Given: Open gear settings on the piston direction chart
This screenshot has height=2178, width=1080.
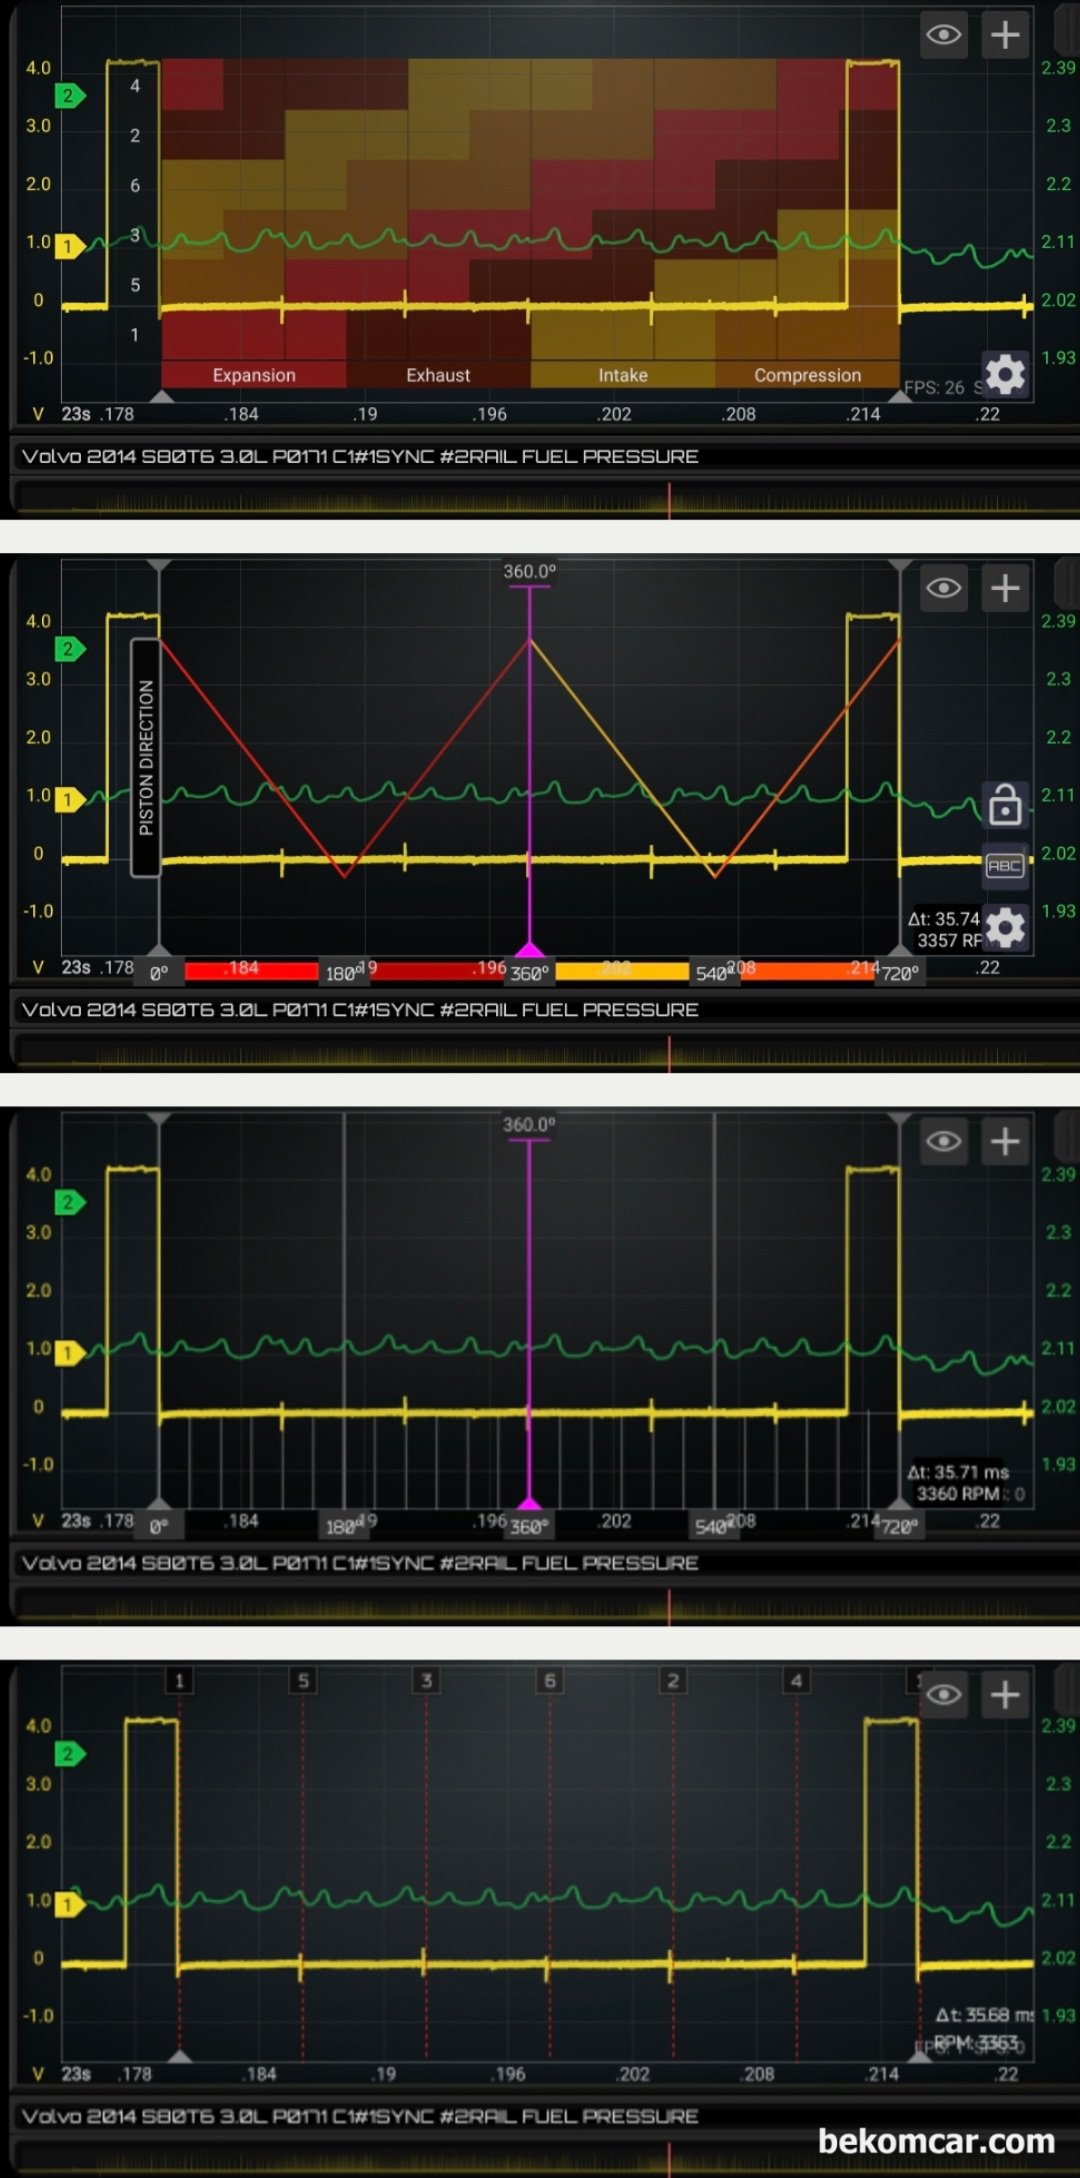Looking at the screenshot, I should [x=1005, y=928].
